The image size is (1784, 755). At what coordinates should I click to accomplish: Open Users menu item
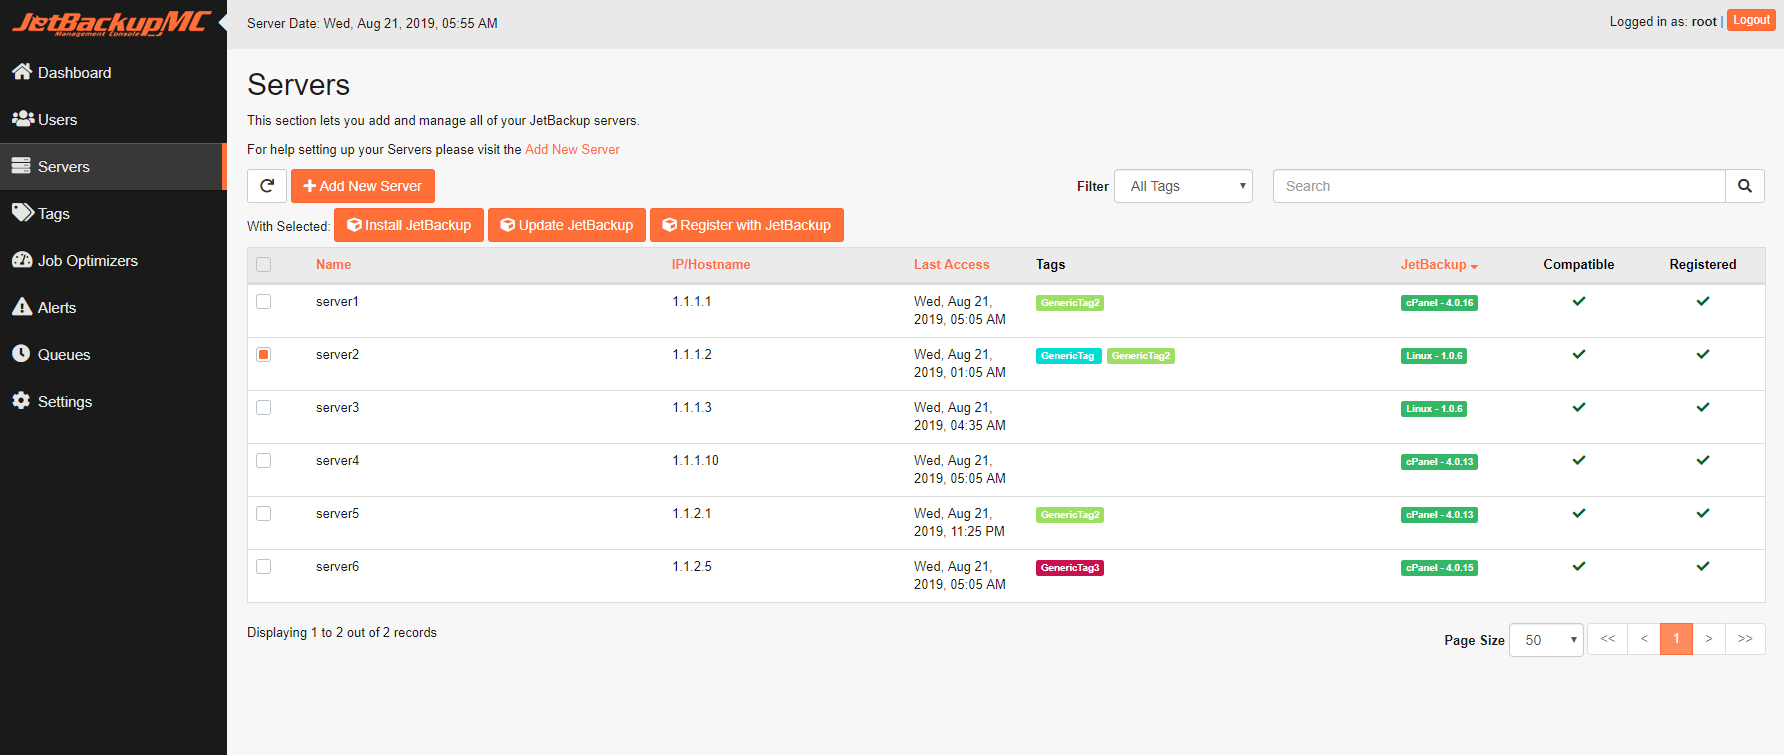tap(113, 119)
